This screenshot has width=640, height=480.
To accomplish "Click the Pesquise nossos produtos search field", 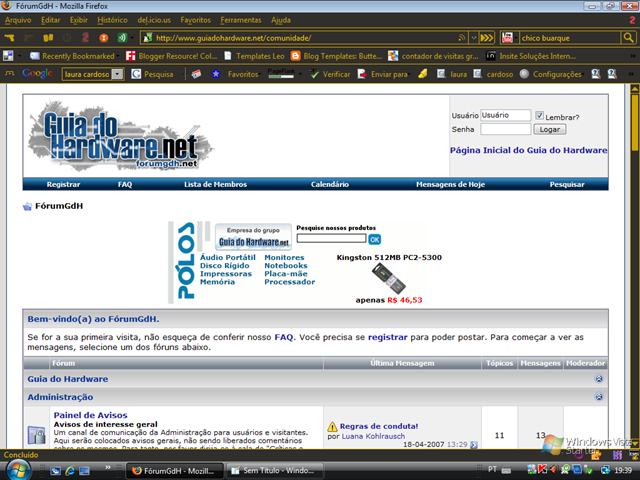I will (x=331, y=238).
